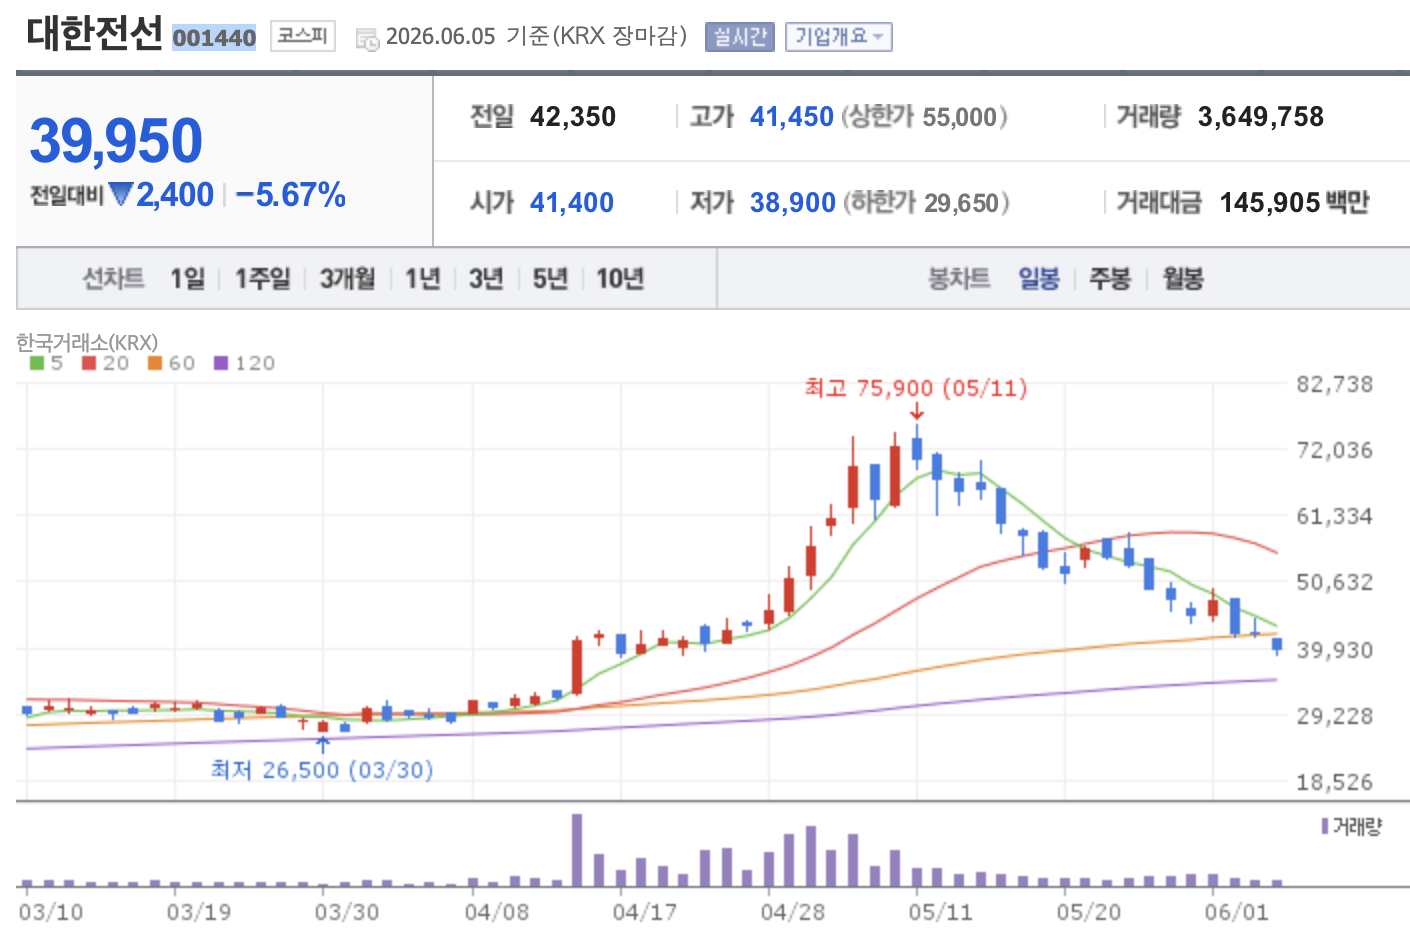Select the 1일 line chart tab
This screenshot has width=1410, height=946.
(x=187, y=278)
